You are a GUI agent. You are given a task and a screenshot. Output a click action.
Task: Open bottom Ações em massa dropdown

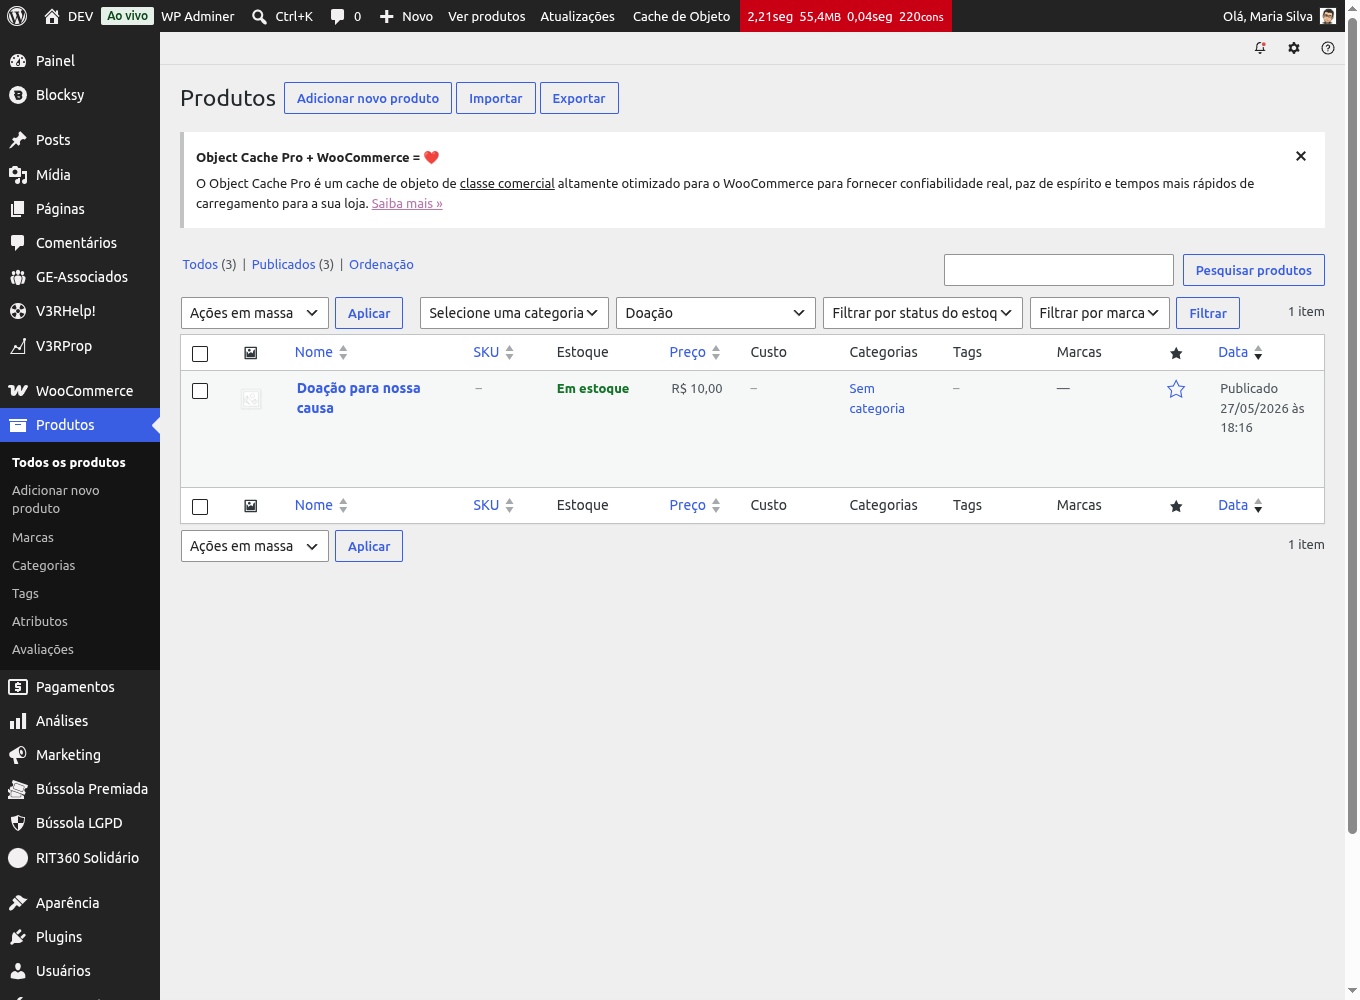click(255, 546)
